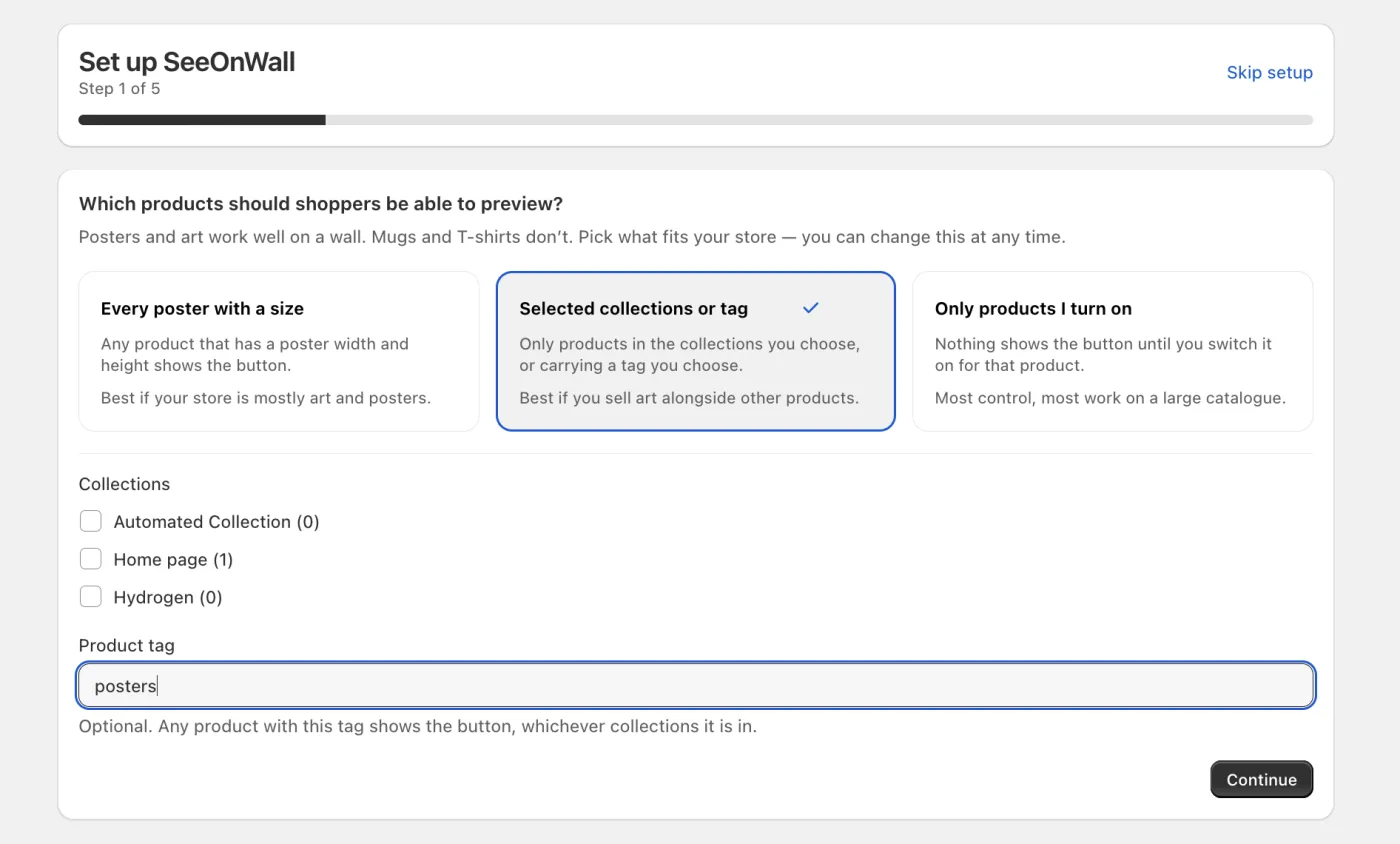Image resolution: width=1400 pixels, height=844 pixels.
Task: Click the checkmark icon on selected card
Action: point(810,308)
